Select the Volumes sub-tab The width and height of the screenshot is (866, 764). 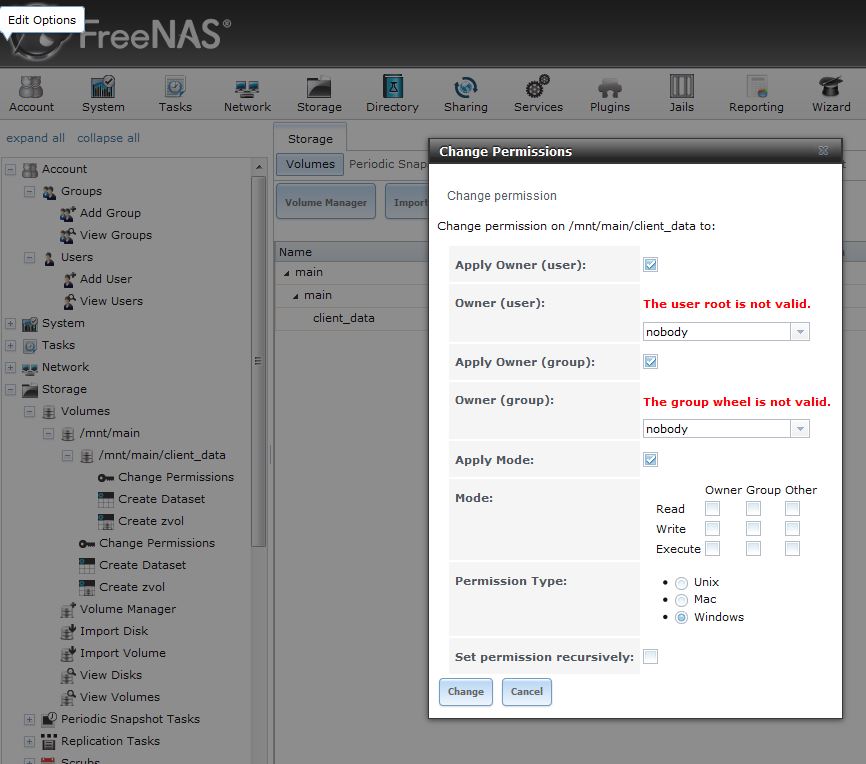(x=310, y=164)
